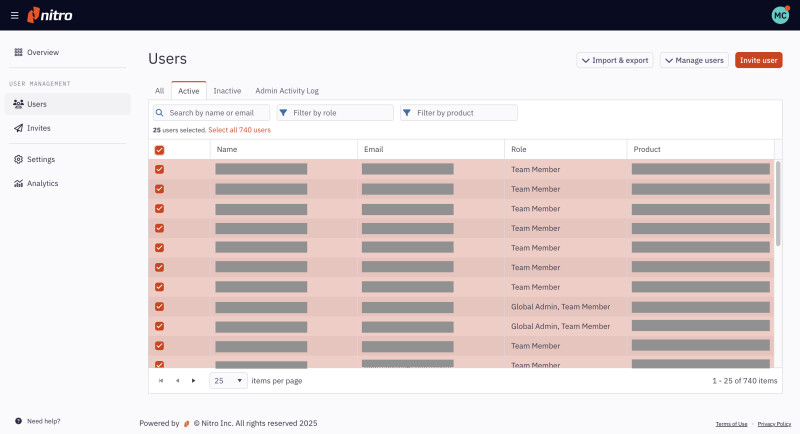Expand the Import & export dropdown

tap(615, 60)
